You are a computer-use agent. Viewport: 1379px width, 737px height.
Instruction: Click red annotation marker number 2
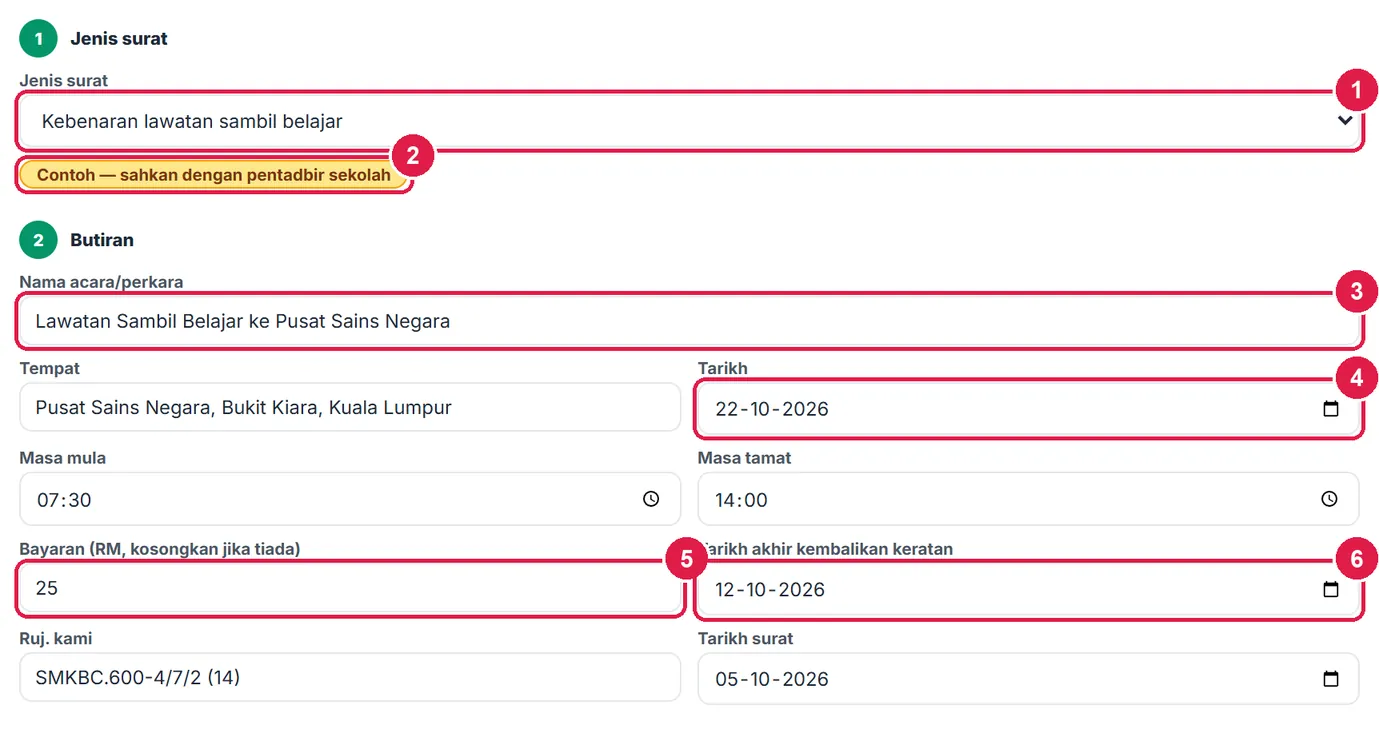coord(413,156)
